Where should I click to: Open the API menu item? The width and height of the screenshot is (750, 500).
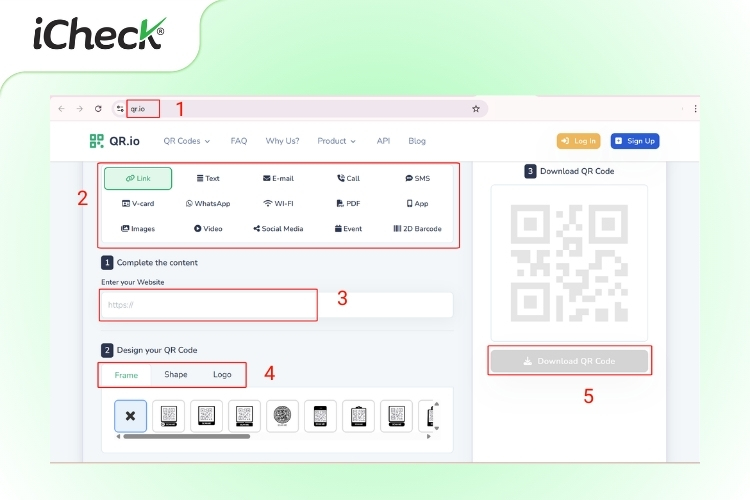click(383, 141)
